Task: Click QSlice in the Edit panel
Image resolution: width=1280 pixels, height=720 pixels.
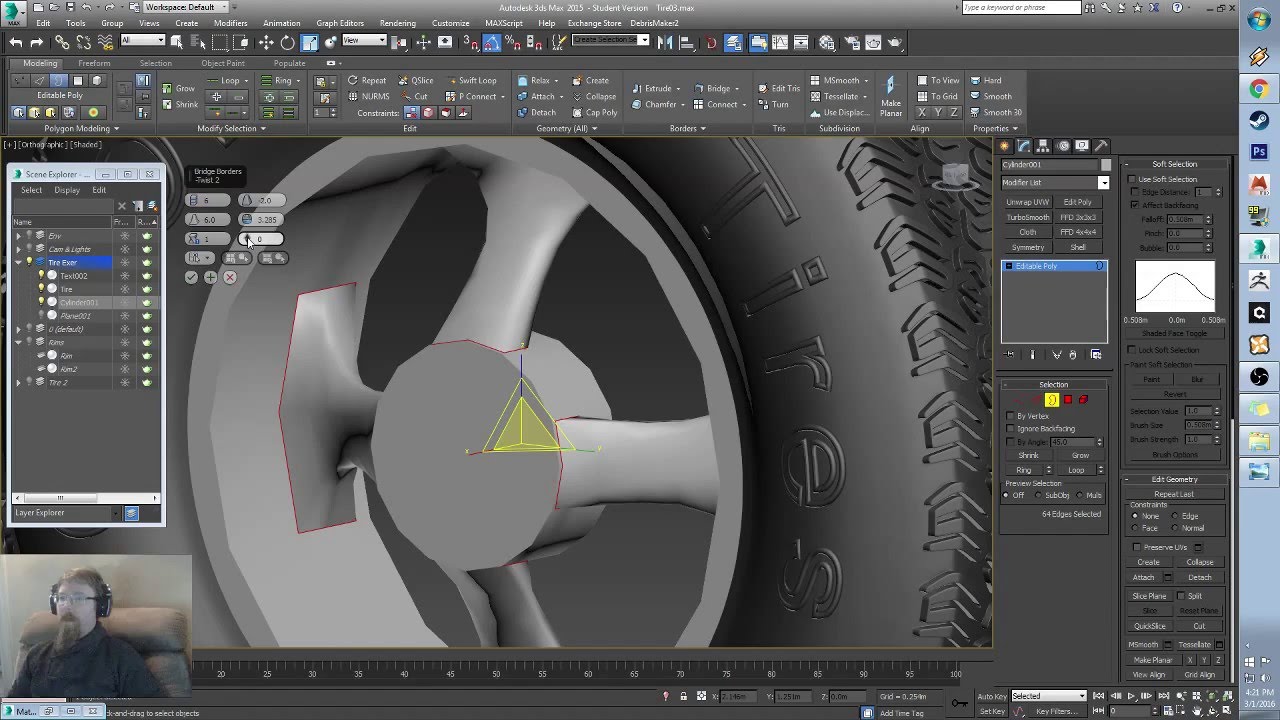Action: click(x=416, y=80)
